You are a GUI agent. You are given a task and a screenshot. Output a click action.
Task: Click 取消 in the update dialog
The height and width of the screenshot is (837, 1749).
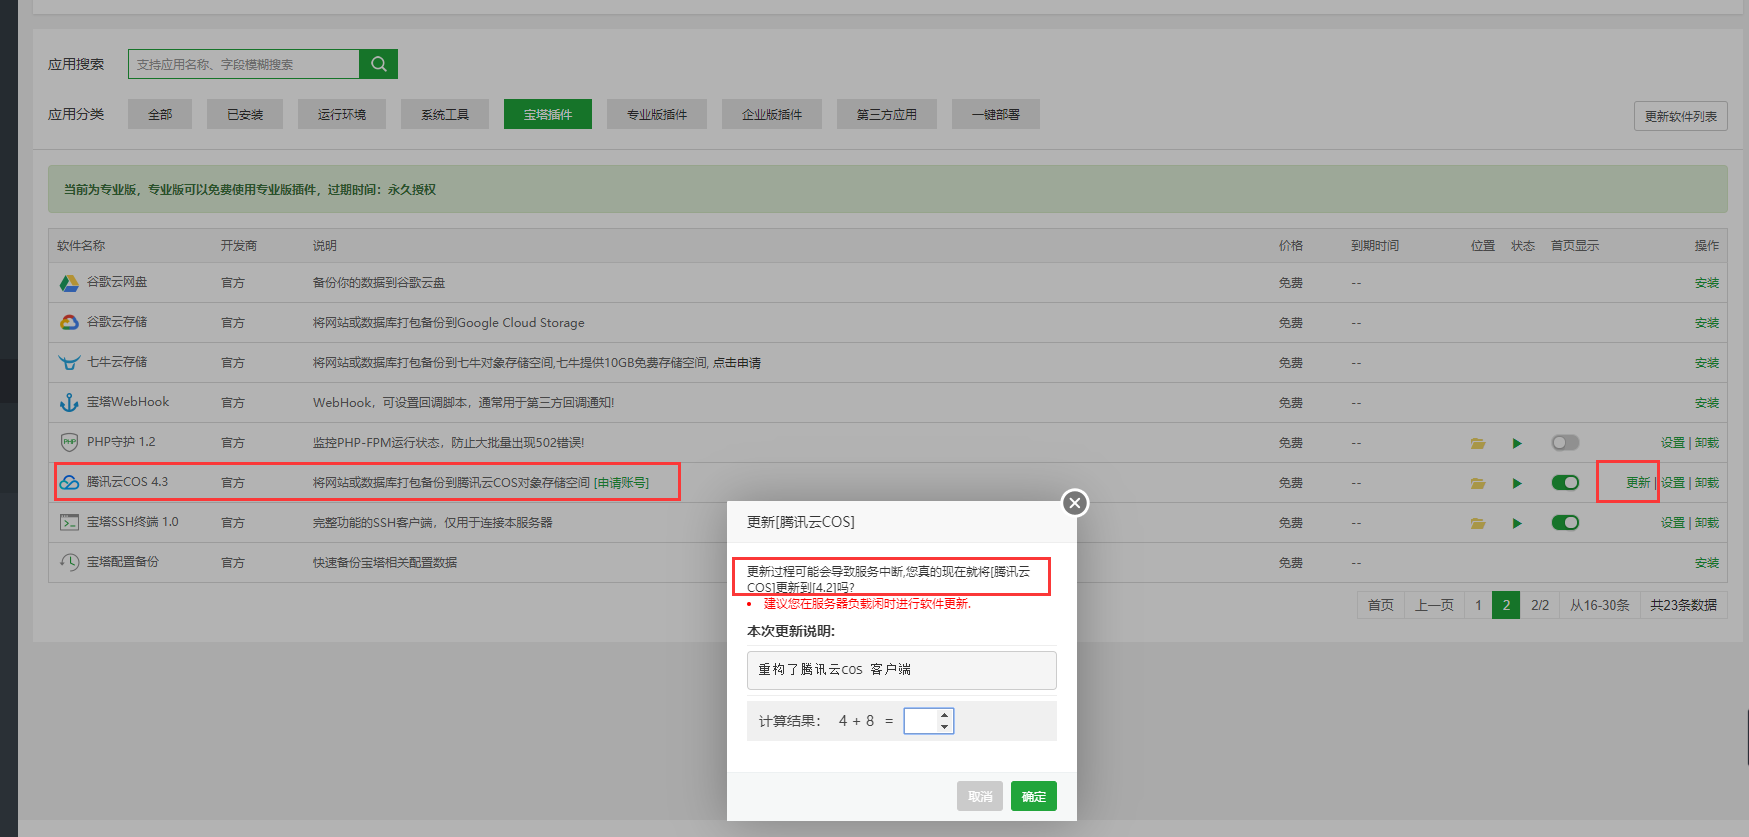[x=980, y=796]
